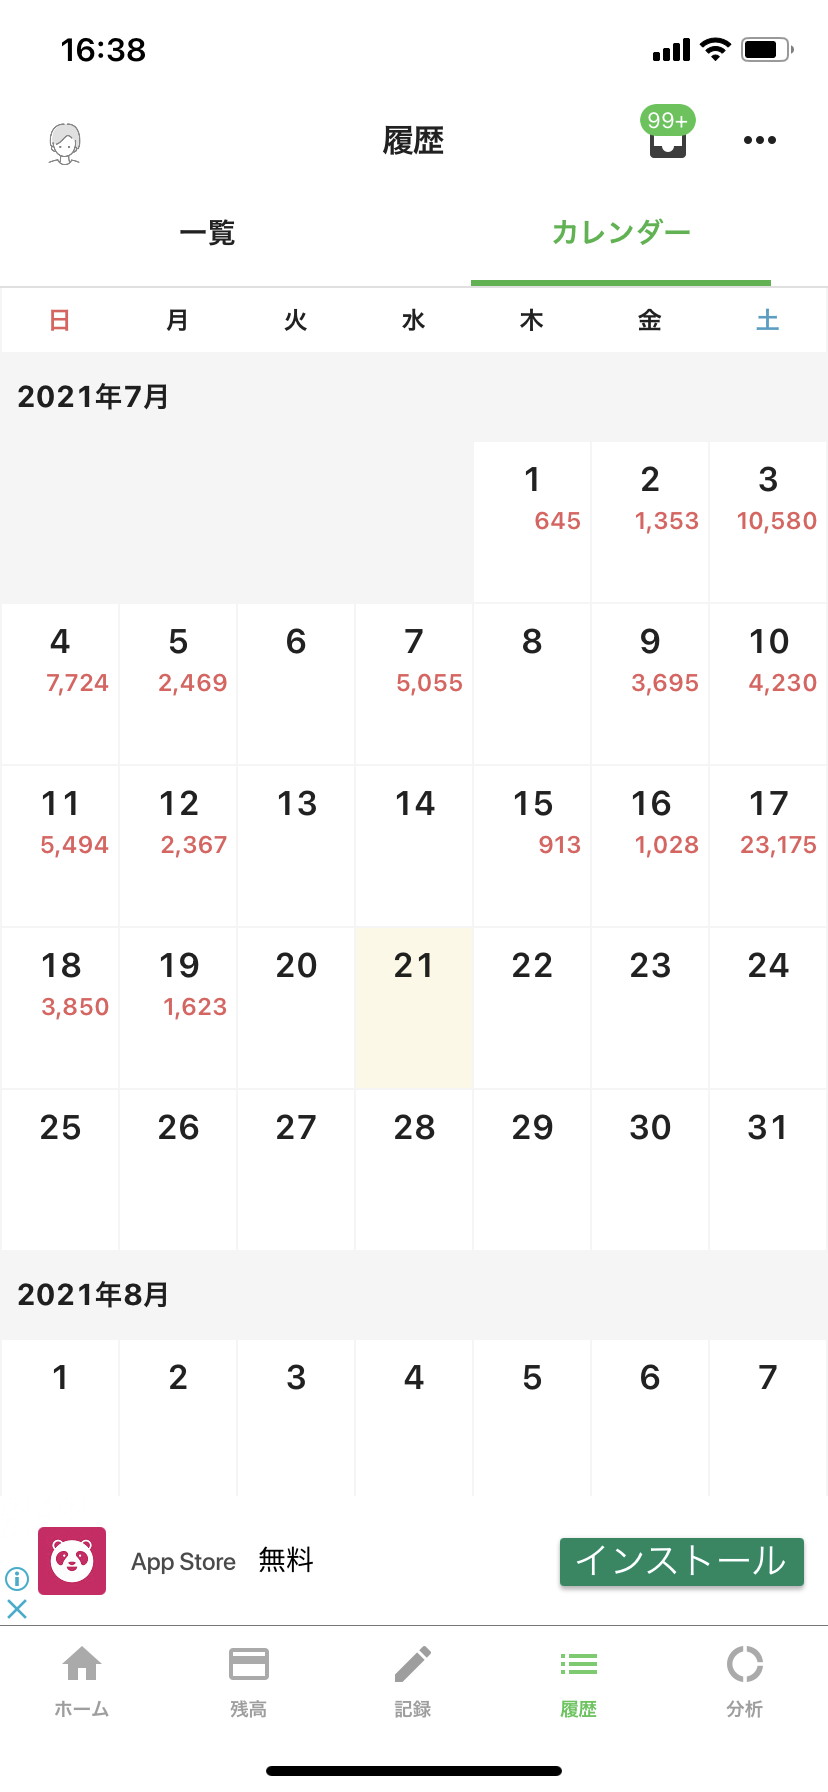Select July 17 with 23,175 spending
This screenshot has height=1792, width=828.
(x=768, y=846)
